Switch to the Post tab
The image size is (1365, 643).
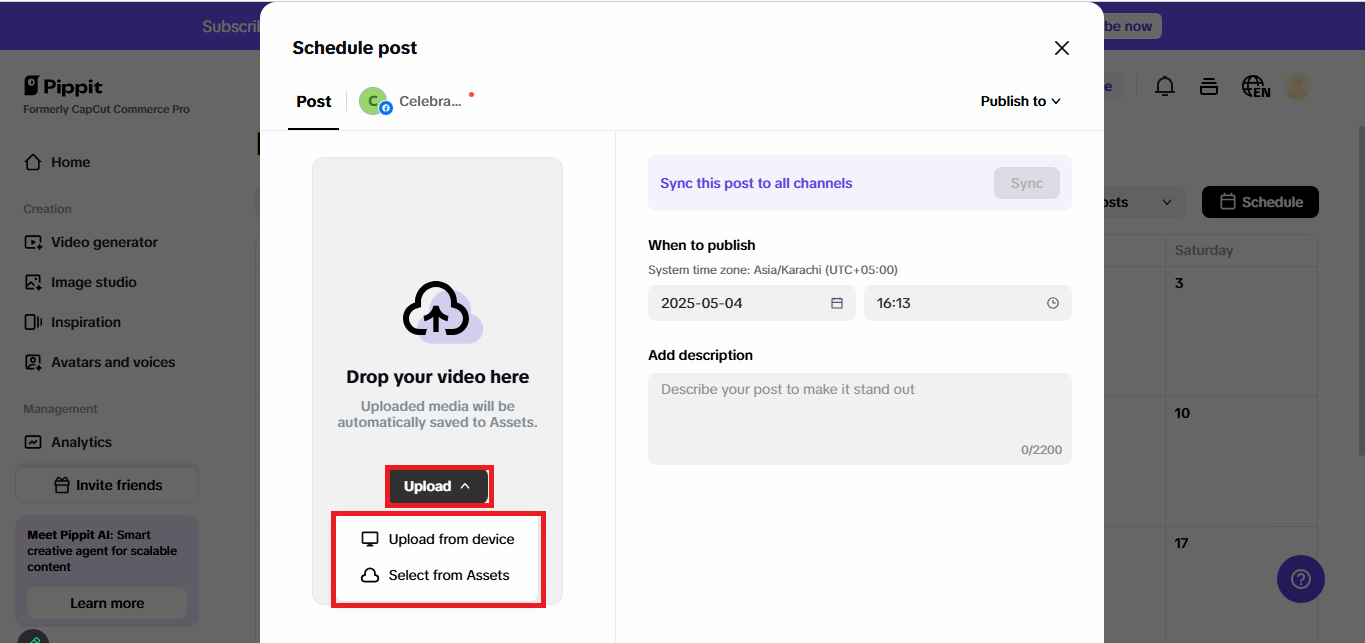tap(314, 101)
